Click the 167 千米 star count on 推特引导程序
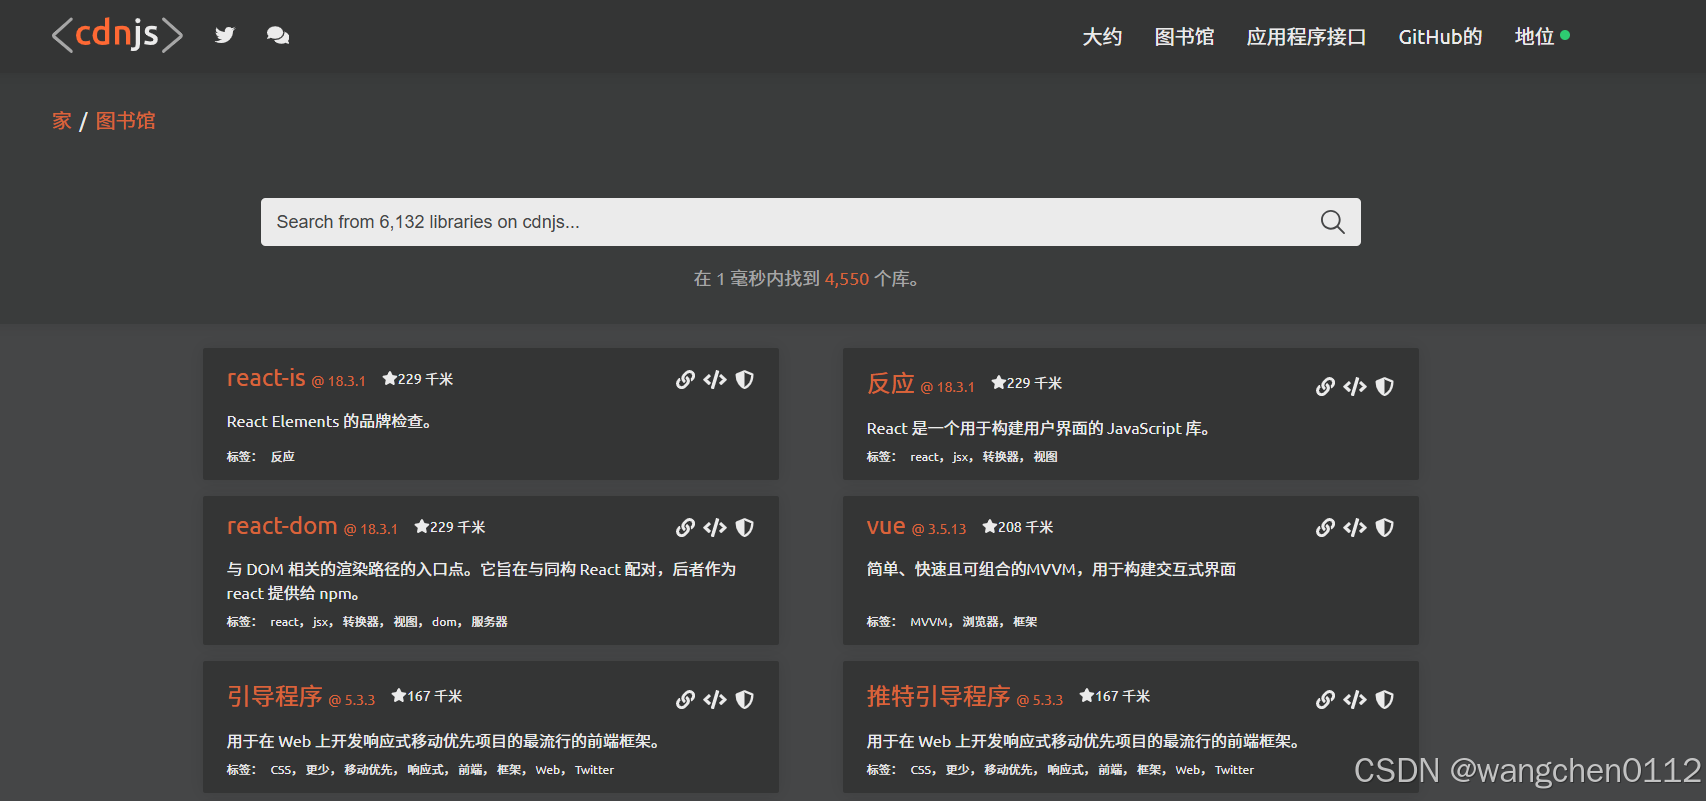The height and width of the screenshot is (801, 1706). coord(1115,696)
